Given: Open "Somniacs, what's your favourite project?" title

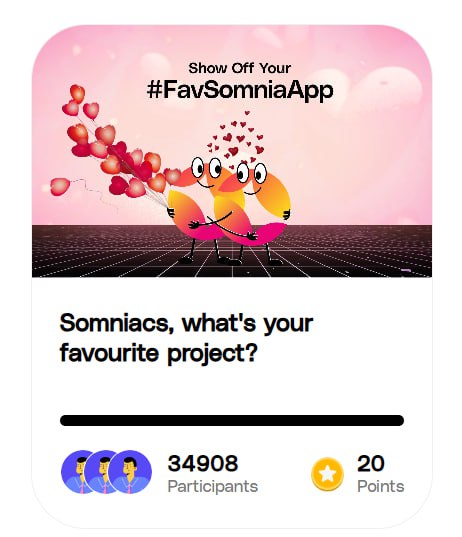Looking at the screenshot, I should [x=186, y=338].
